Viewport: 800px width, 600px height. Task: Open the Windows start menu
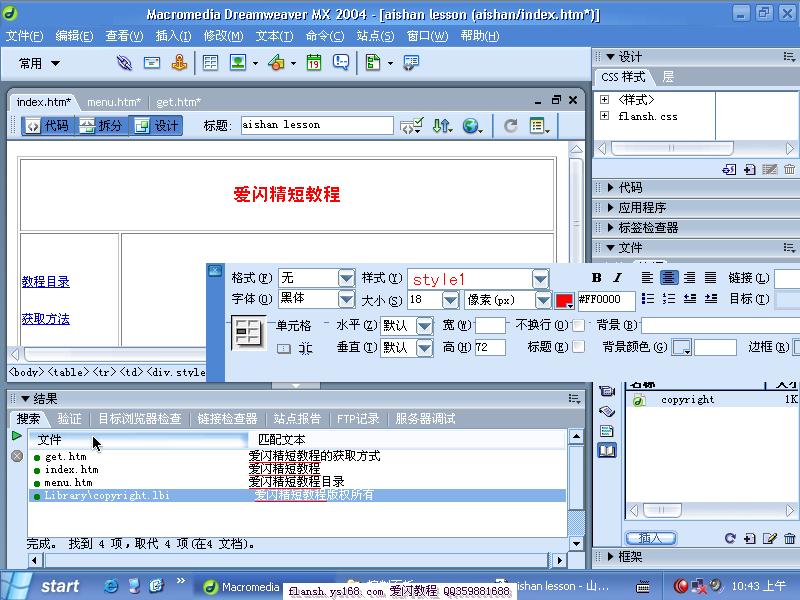pyautogui.click(x=47, y=586)
